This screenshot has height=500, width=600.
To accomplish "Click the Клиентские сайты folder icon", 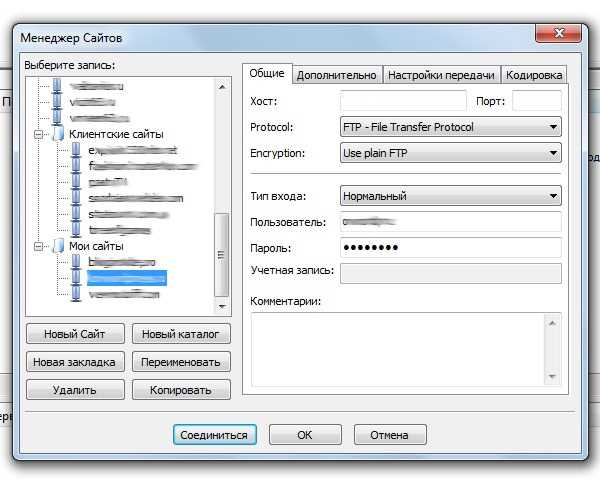I will click(x=58, y=134).
